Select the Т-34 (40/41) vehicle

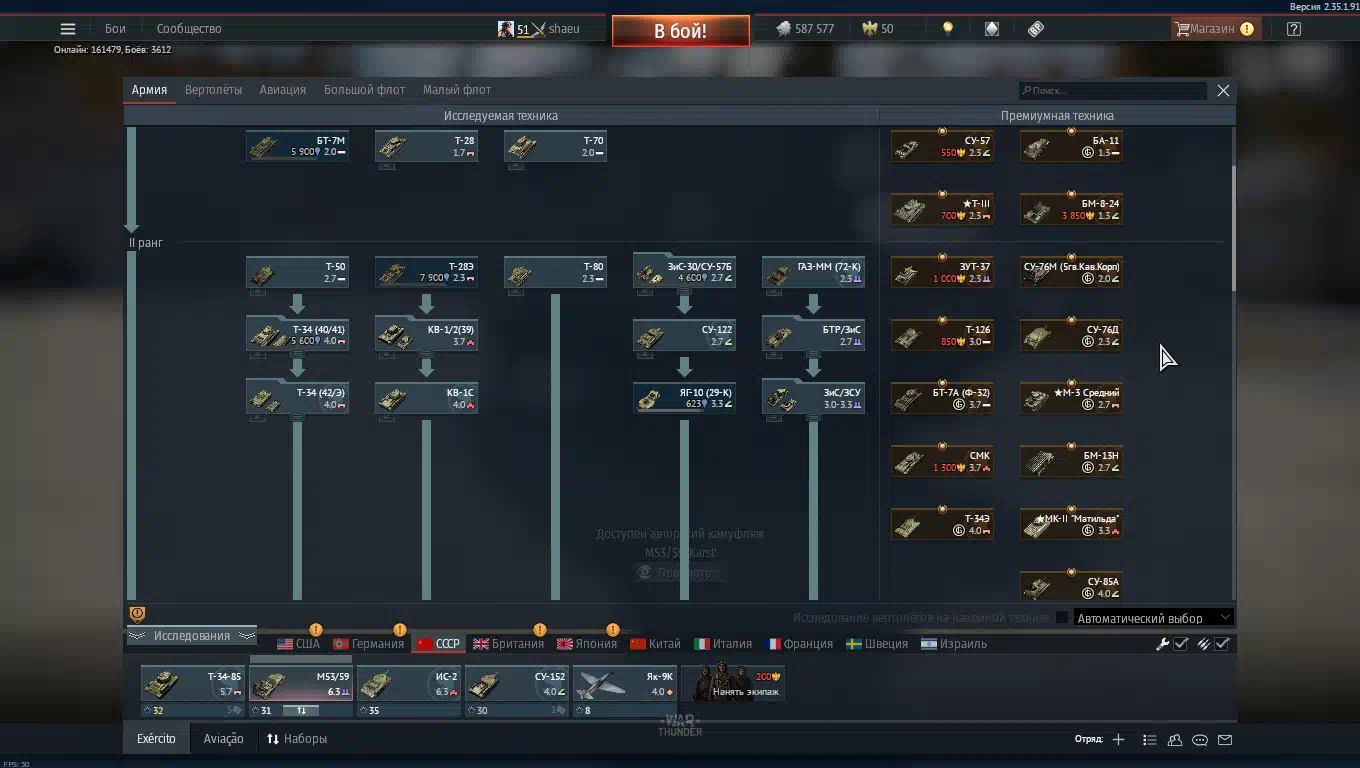click(297, 335)
